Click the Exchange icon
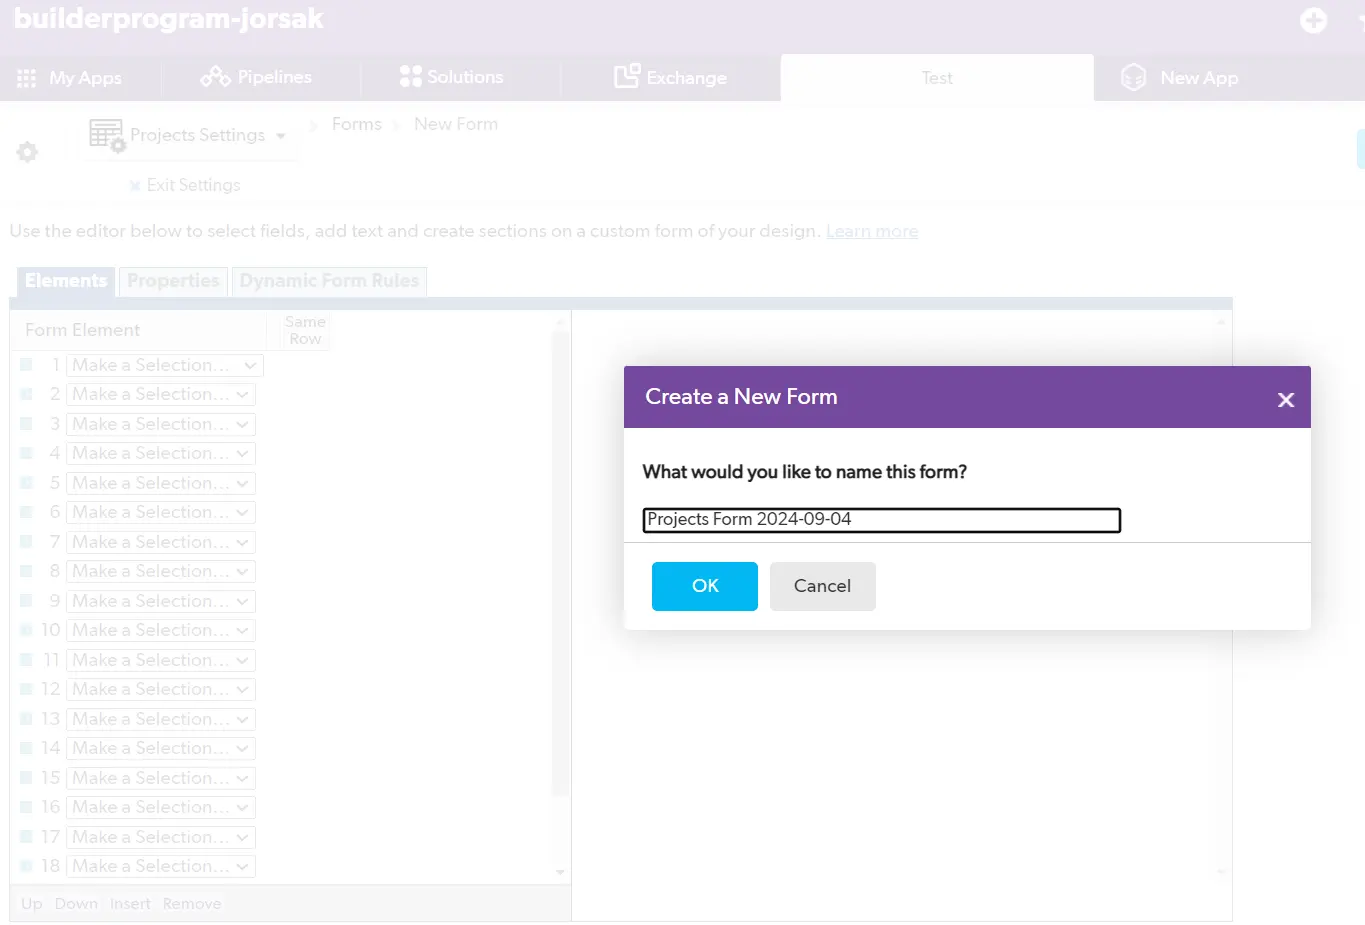The height and width of the screenshot is (925, 1365). pos(628,77)
